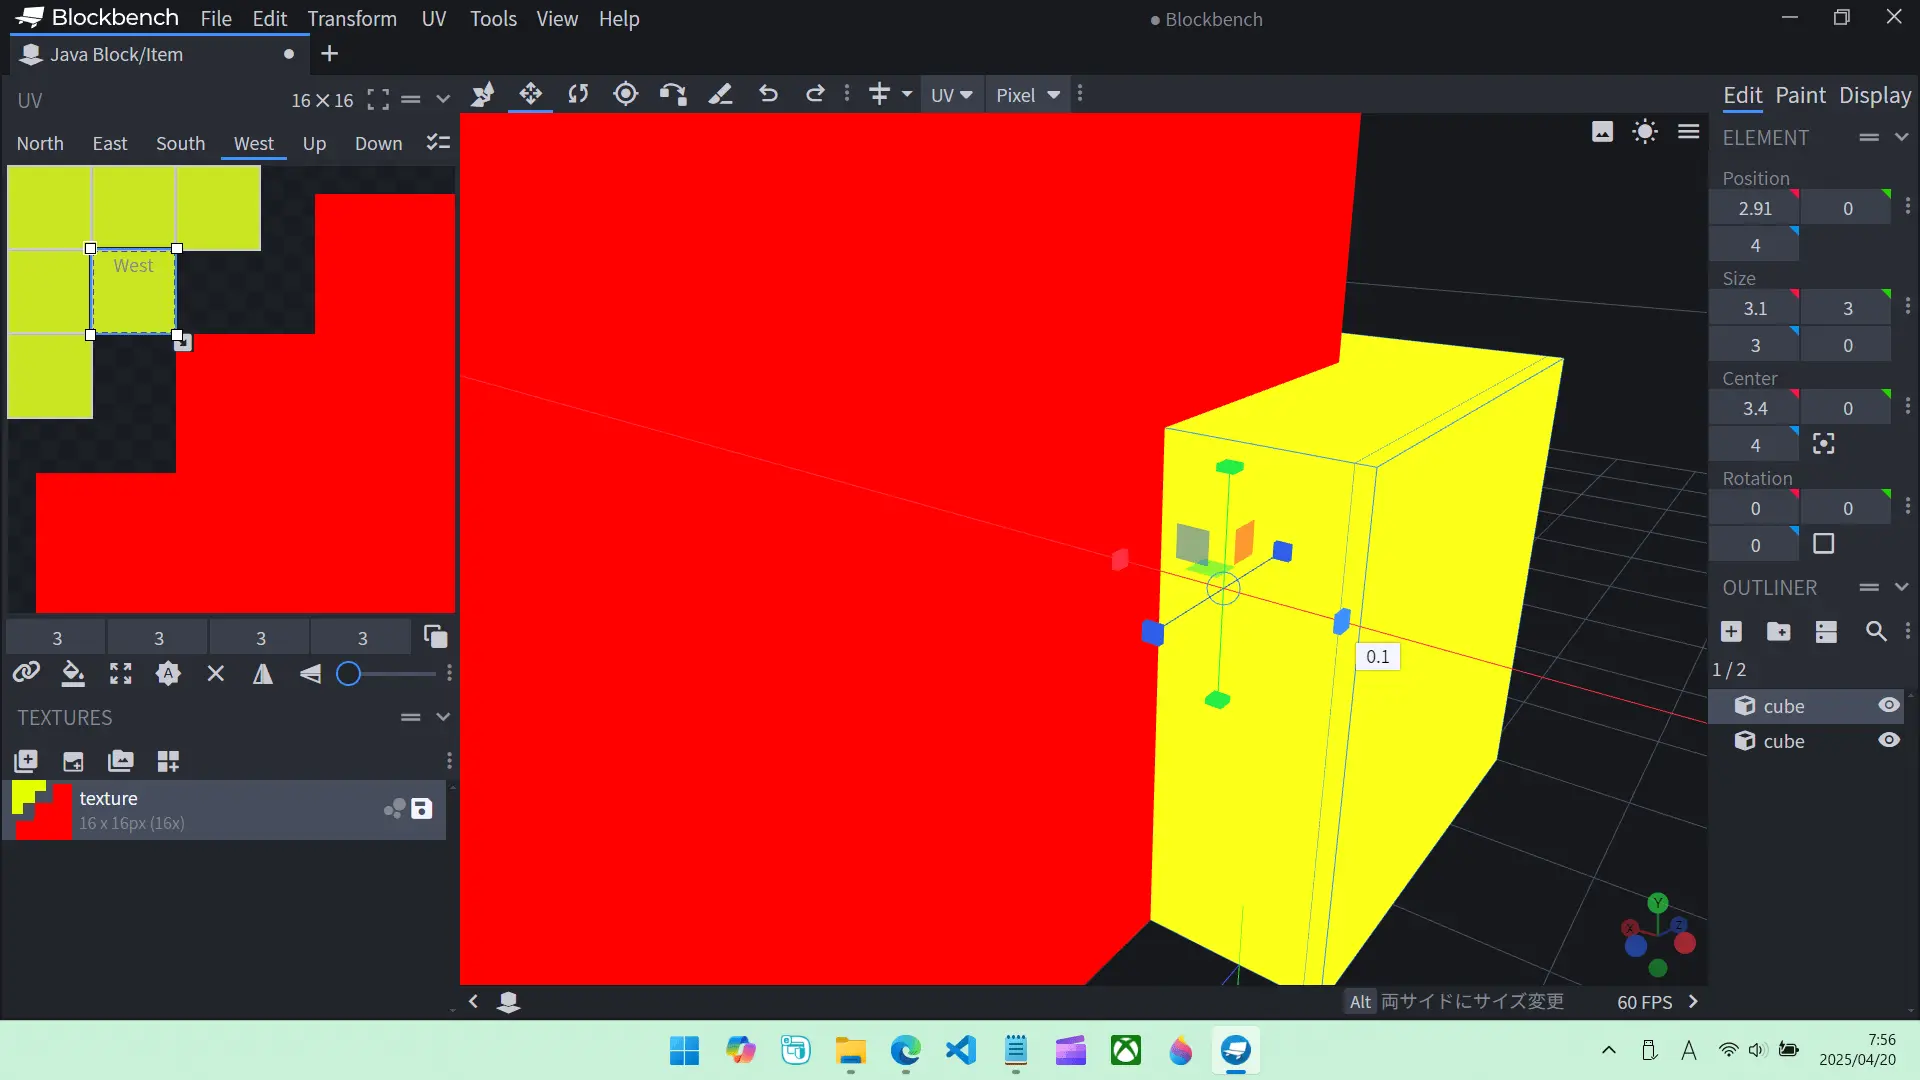Click the UV mirror horizontally icon

click(263, 674)
